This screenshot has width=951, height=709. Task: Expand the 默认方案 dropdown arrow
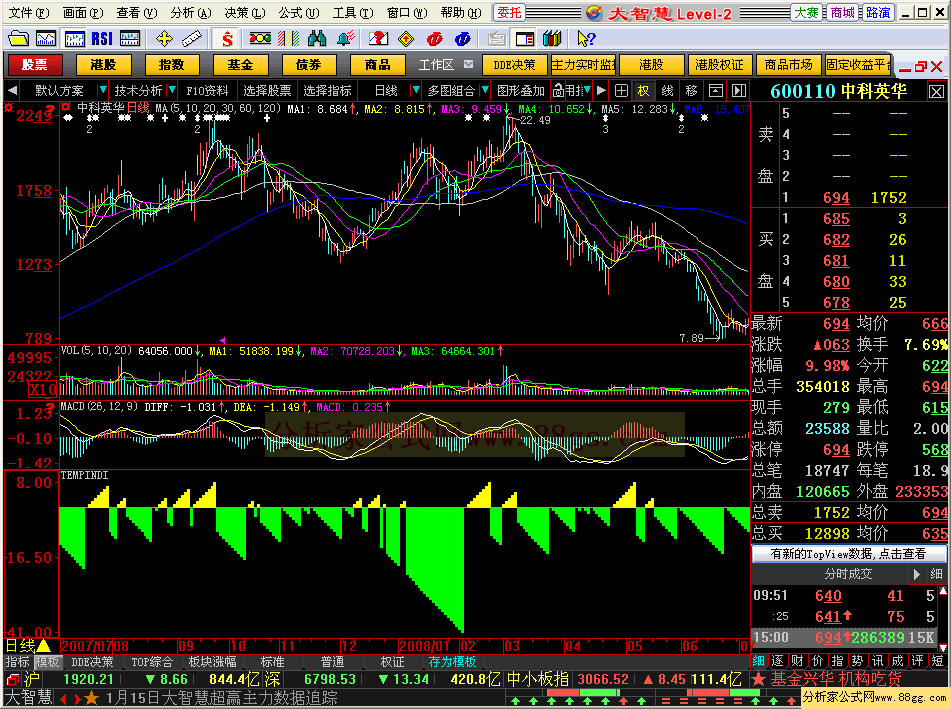pos(102,90)
